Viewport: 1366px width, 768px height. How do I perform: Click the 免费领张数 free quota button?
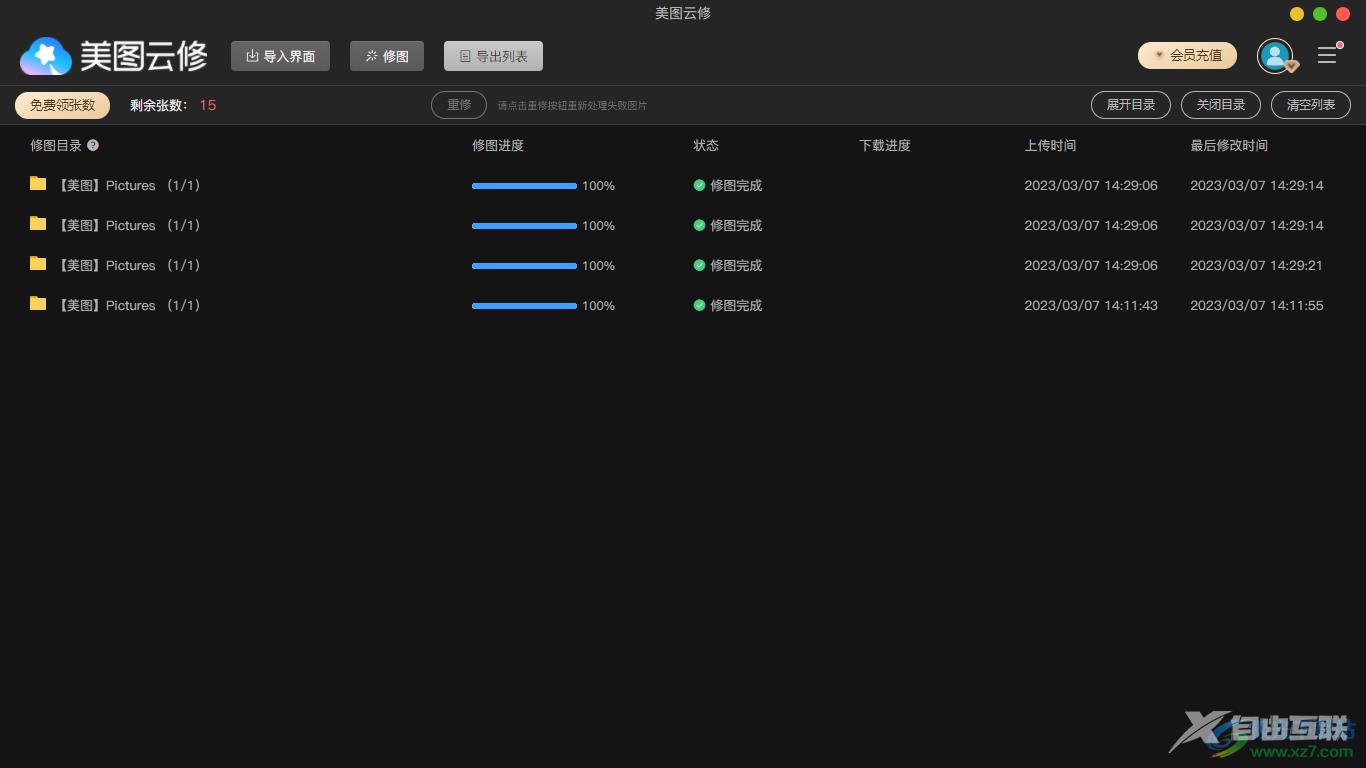click(62, 105)
